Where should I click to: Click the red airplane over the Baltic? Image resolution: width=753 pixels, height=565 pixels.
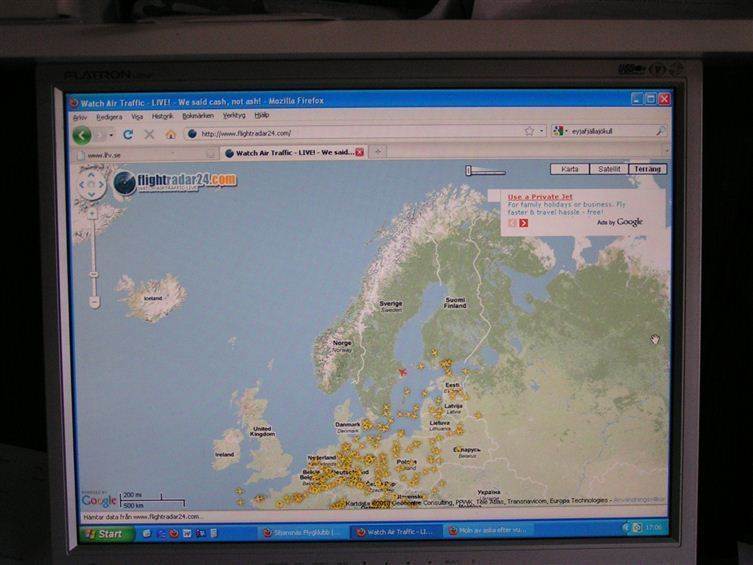pos(402,373)
